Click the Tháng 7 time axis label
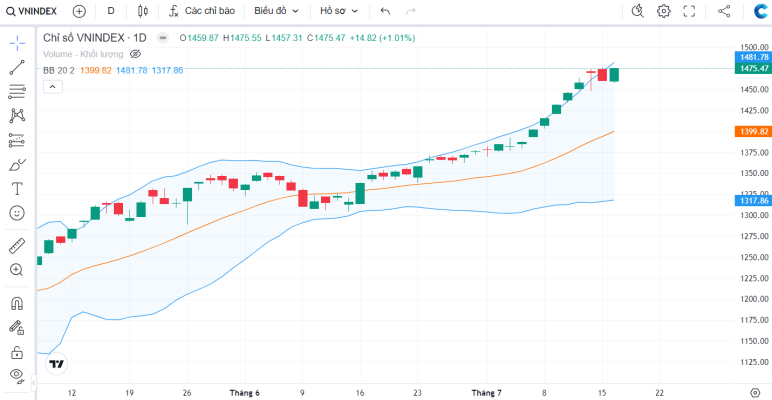Screen dimensions: 772x400 click(x=486, y=393)
